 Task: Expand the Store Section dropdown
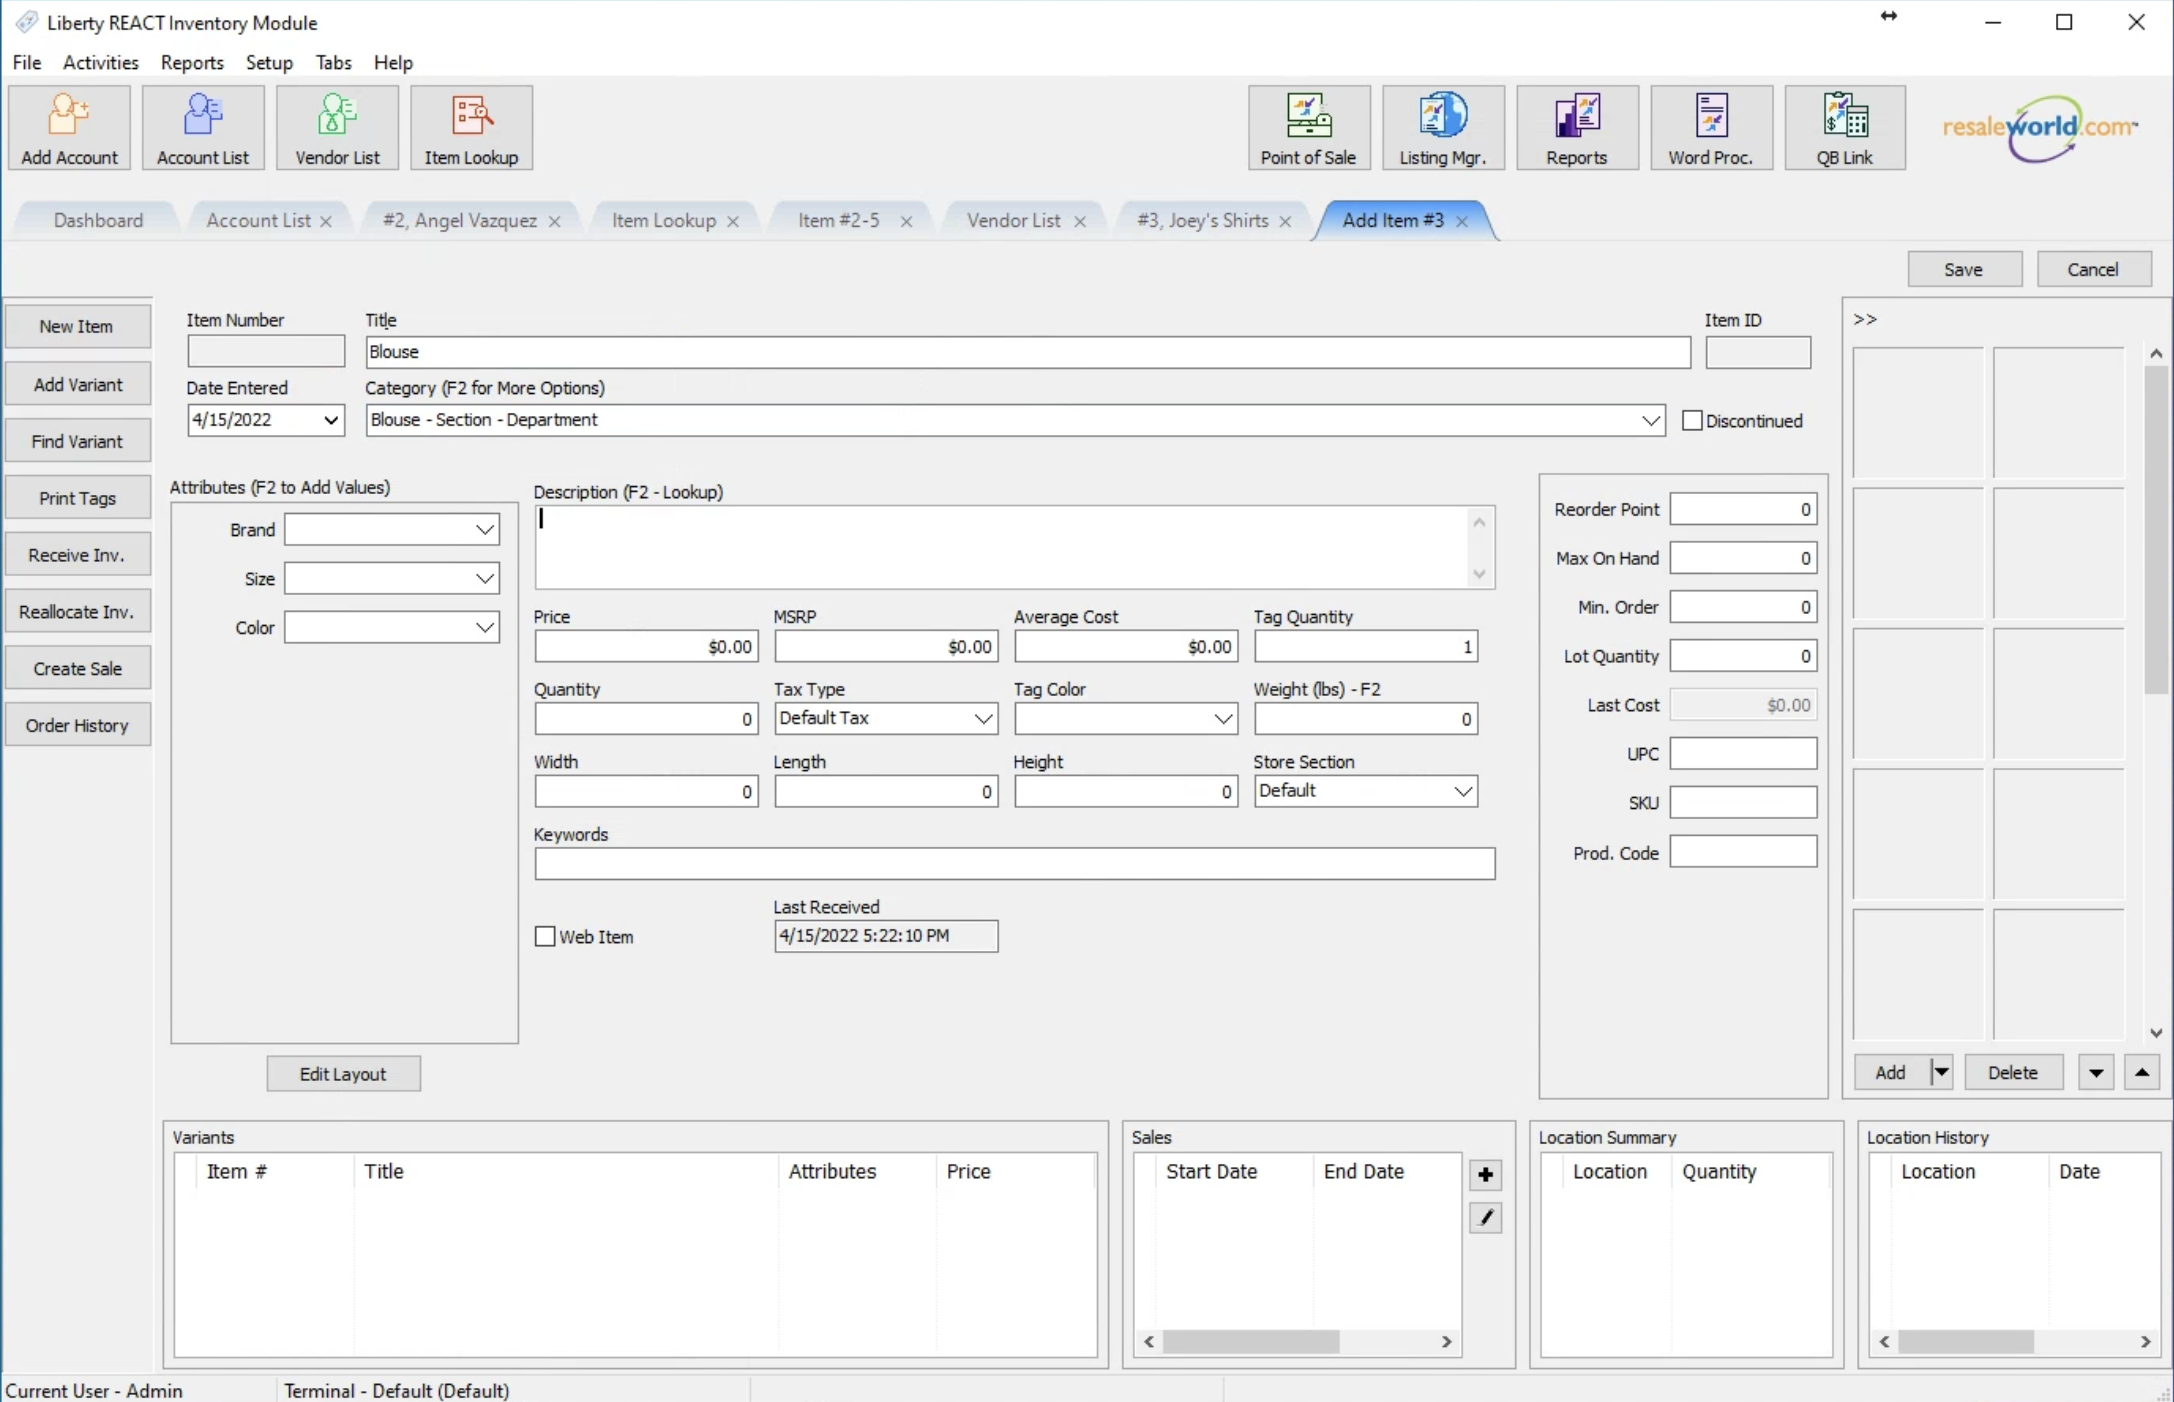click(1463, 790)
